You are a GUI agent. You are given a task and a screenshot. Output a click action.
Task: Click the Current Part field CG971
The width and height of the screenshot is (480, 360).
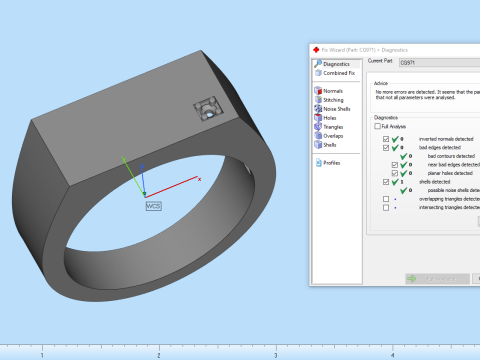pyautogui.click(x=439, y=63)
